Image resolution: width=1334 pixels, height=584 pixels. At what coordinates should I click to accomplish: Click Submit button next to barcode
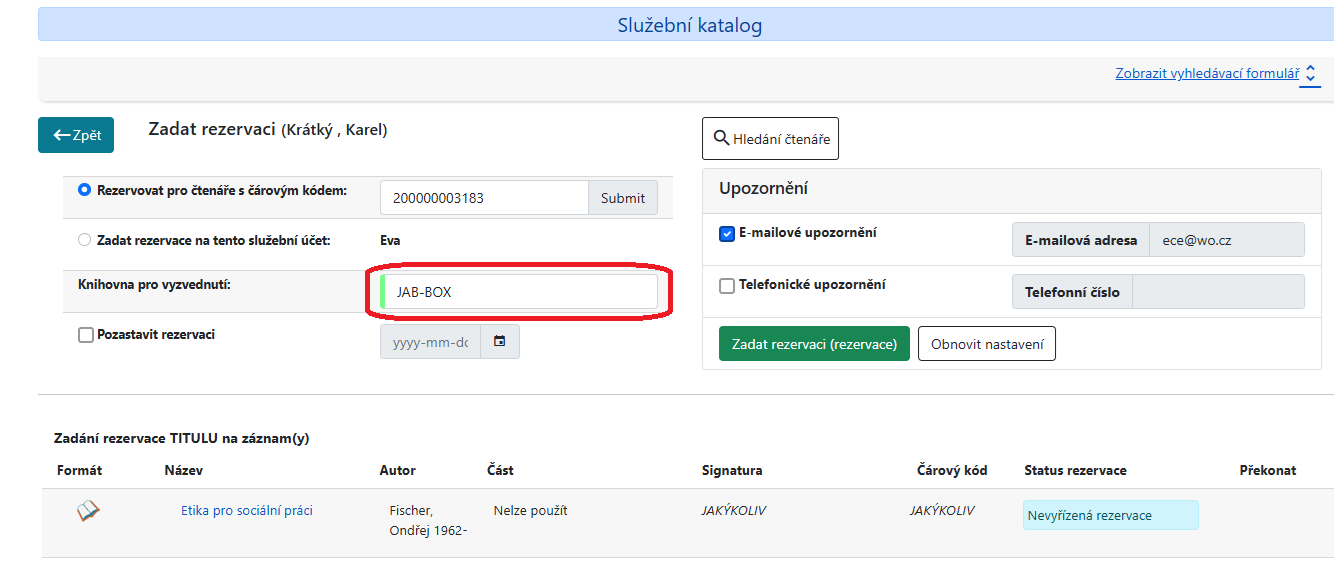pyautogui.click(x=622, y=198)
